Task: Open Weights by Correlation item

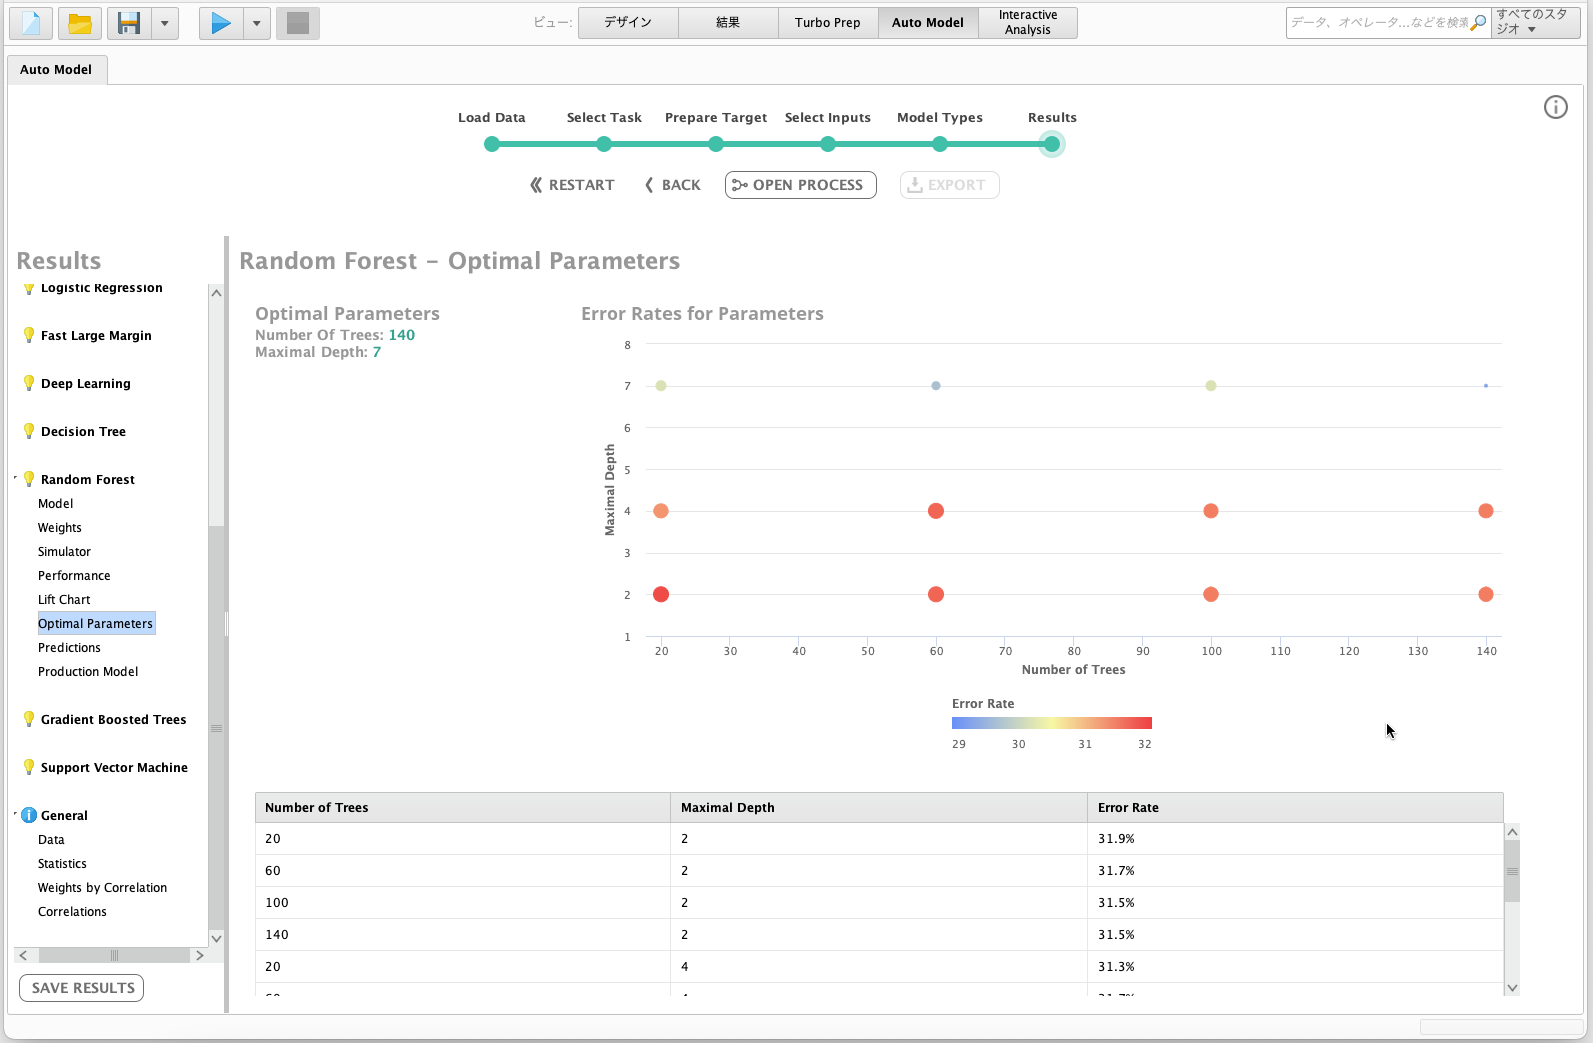Action: pyautogui.click(x=102, y=888)
